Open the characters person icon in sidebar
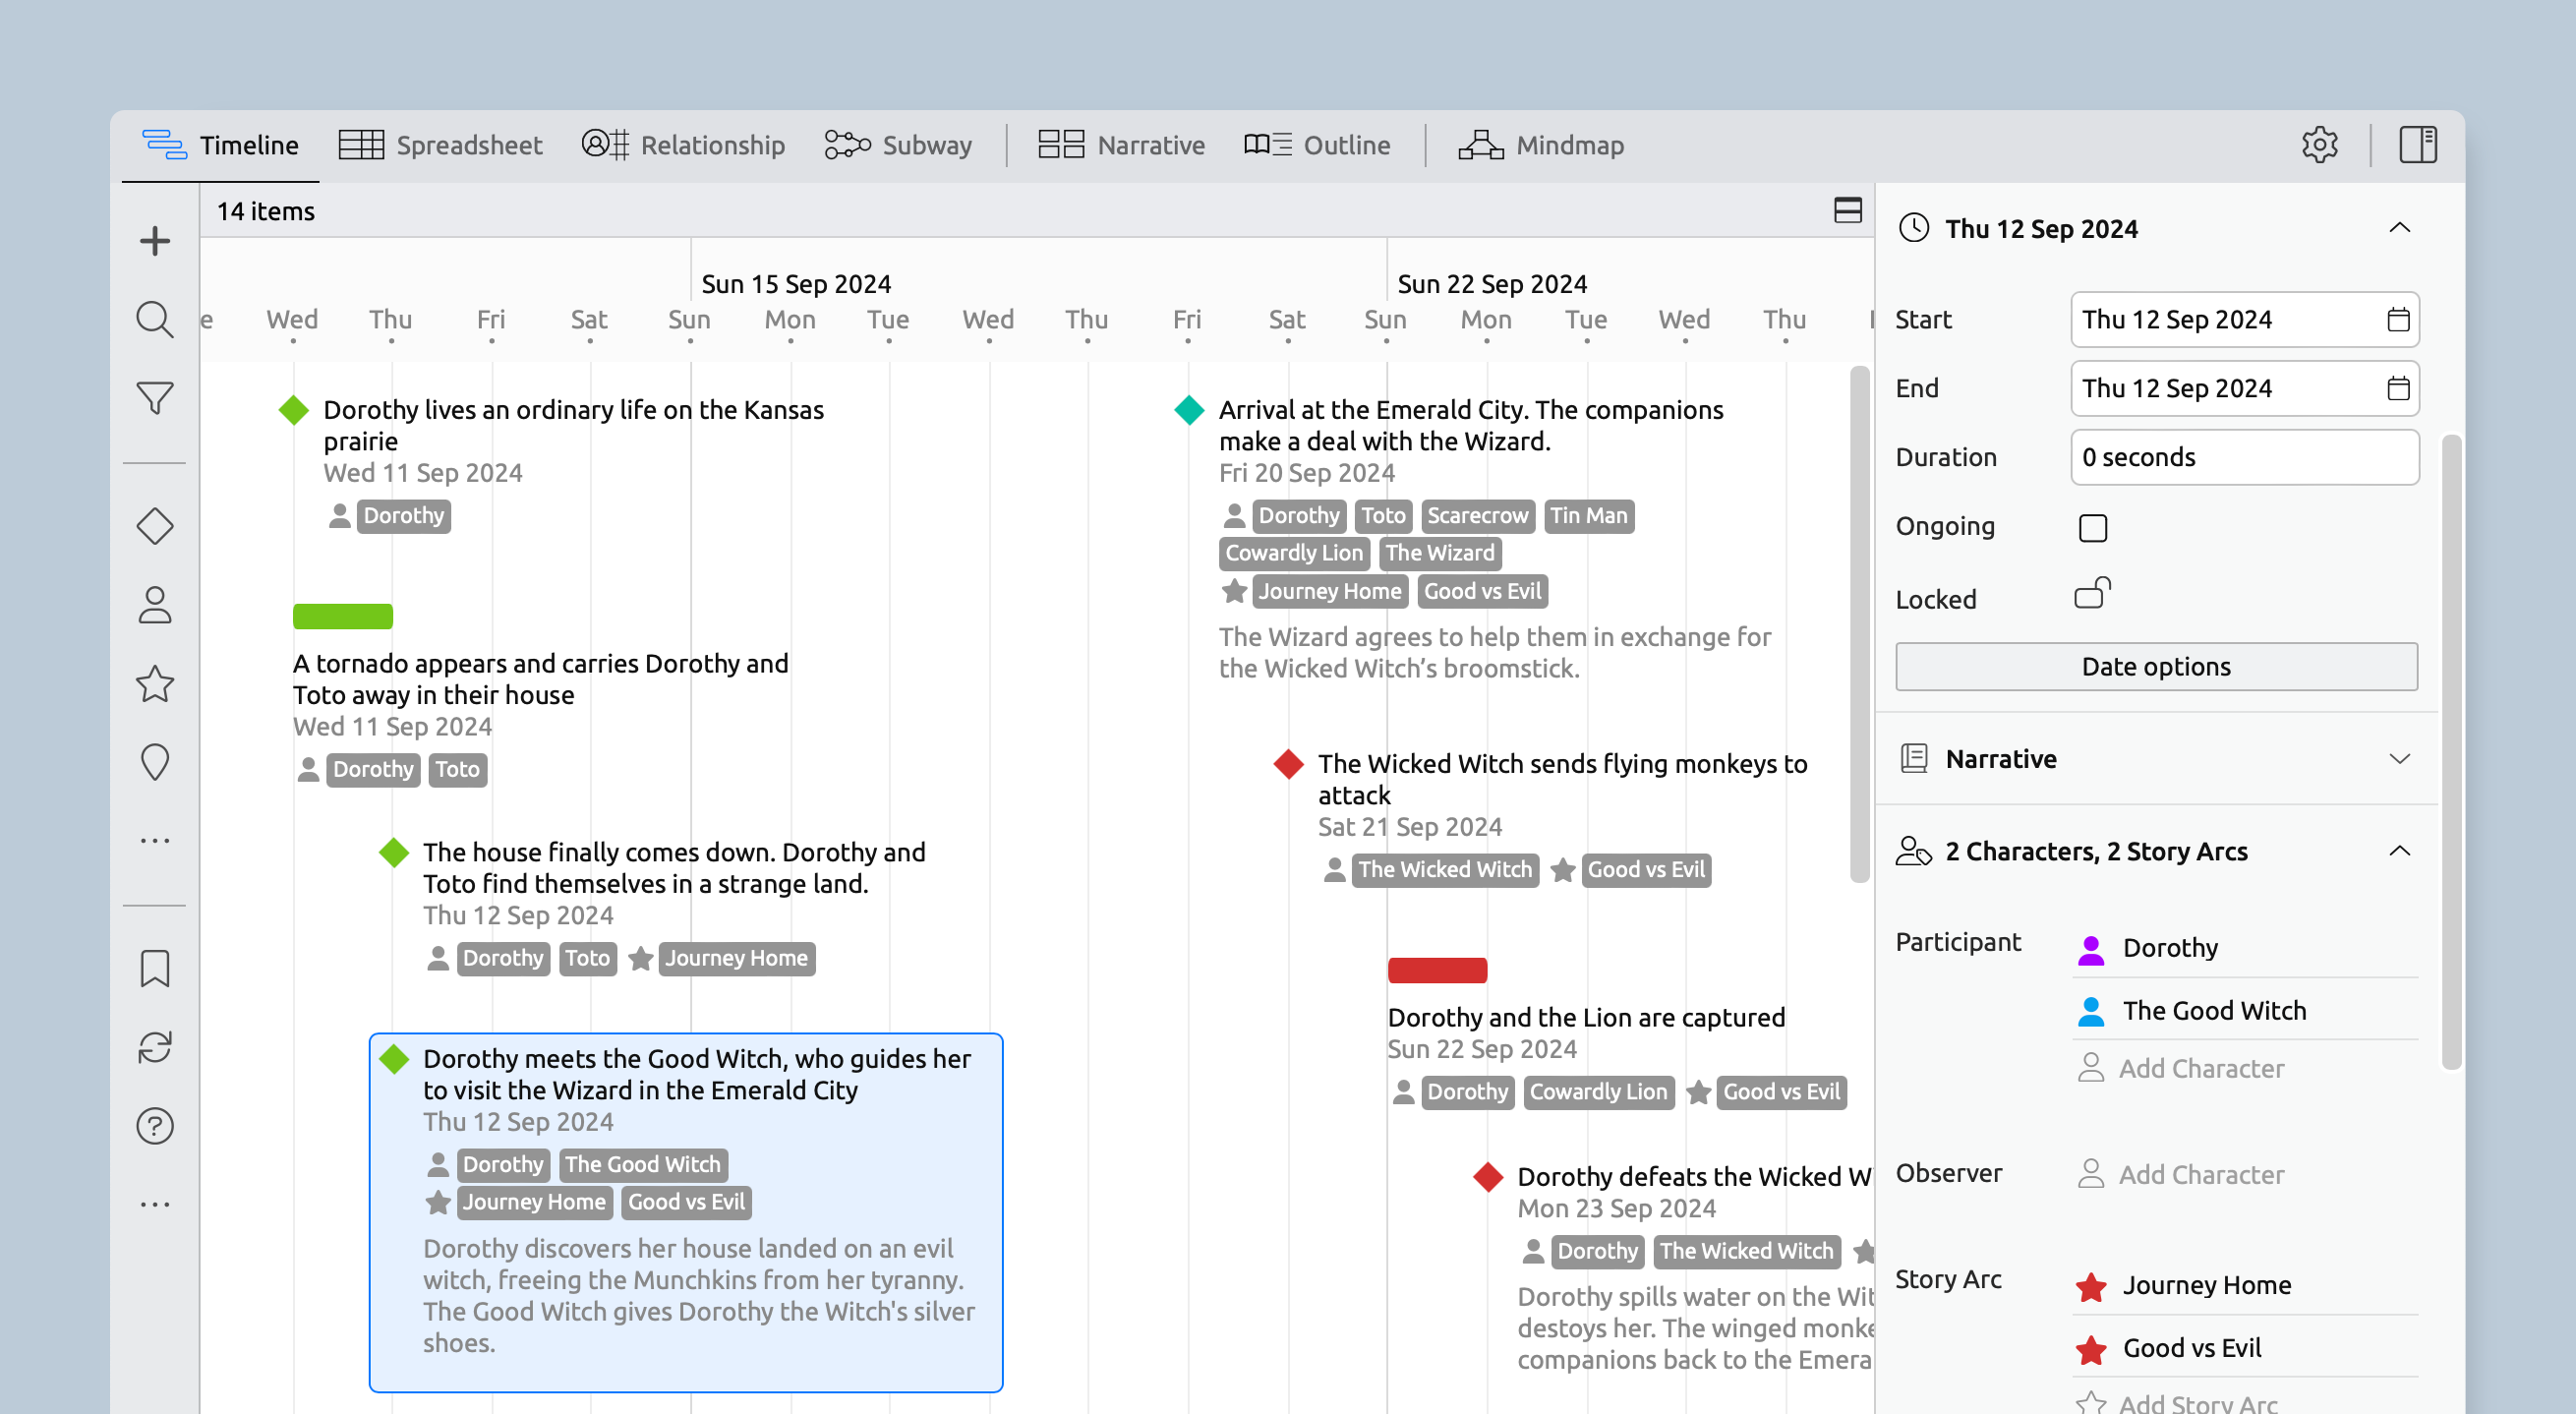The height and width of the screenshot is (1414, 2576). coord(155,605)
